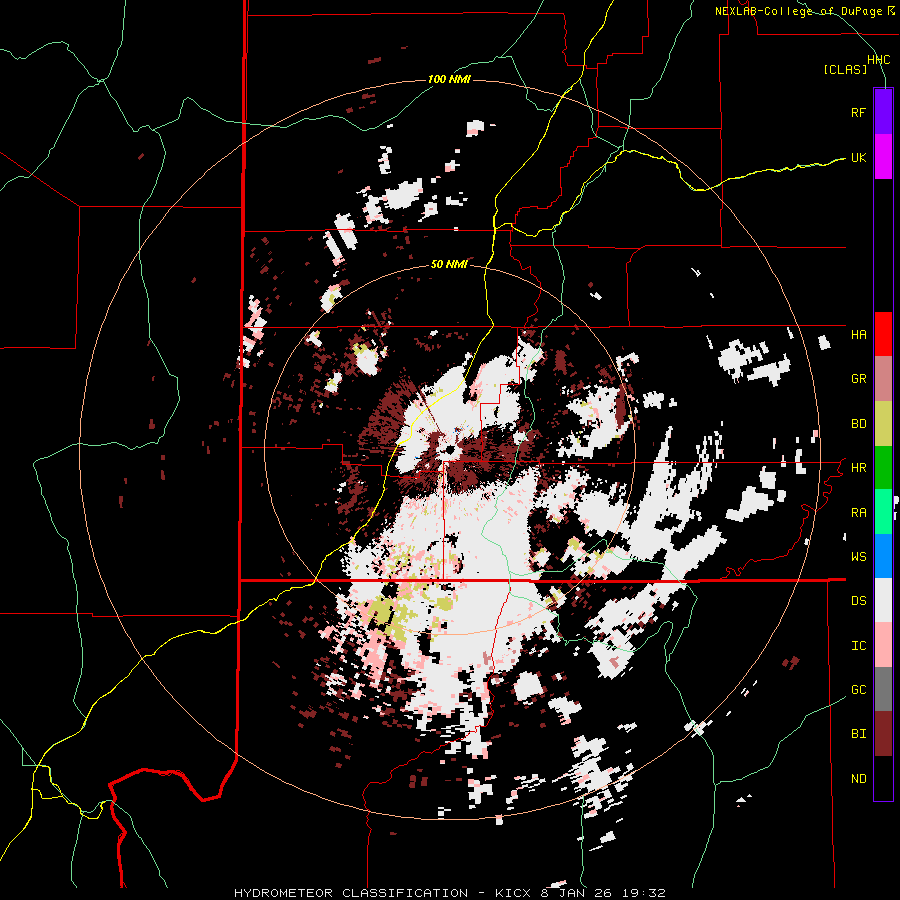Click the 'UK' legend label
The height and width of the screenshot is (900, 900).
click(858, 157)
